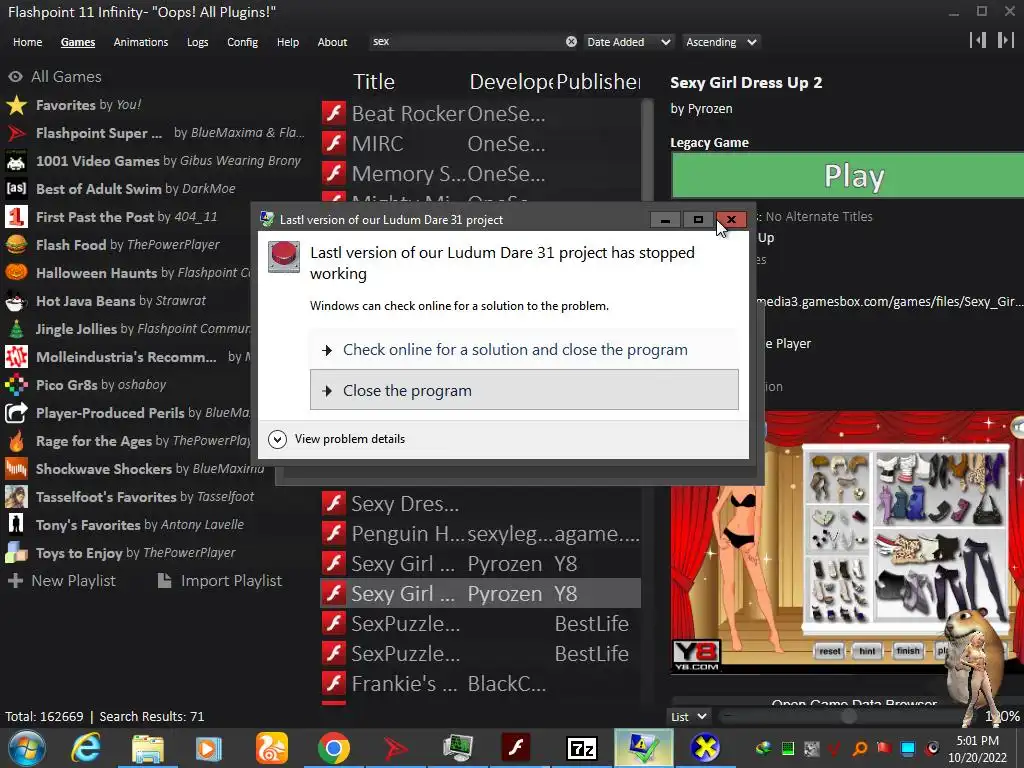Open Windows Explorer folder taskbar icon
Screen dimensions: 1024x768
point(148,748)
